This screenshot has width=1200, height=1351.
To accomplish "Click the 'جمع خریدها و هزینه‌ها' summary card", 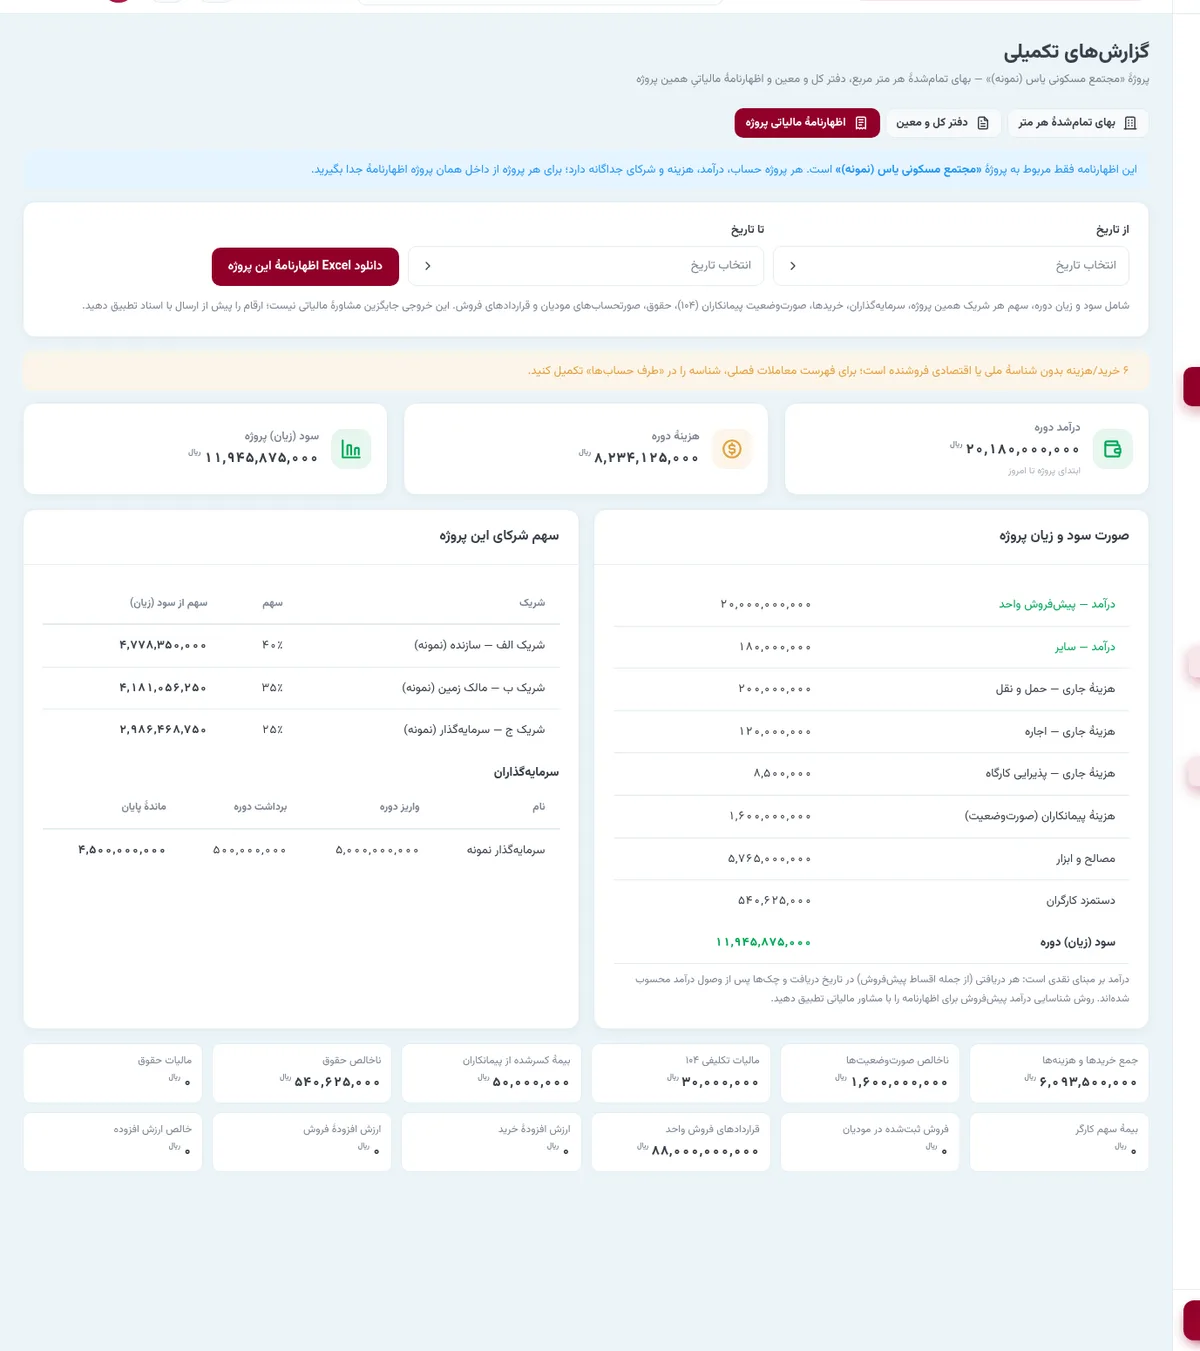I will click(x=1059, y=1073).
